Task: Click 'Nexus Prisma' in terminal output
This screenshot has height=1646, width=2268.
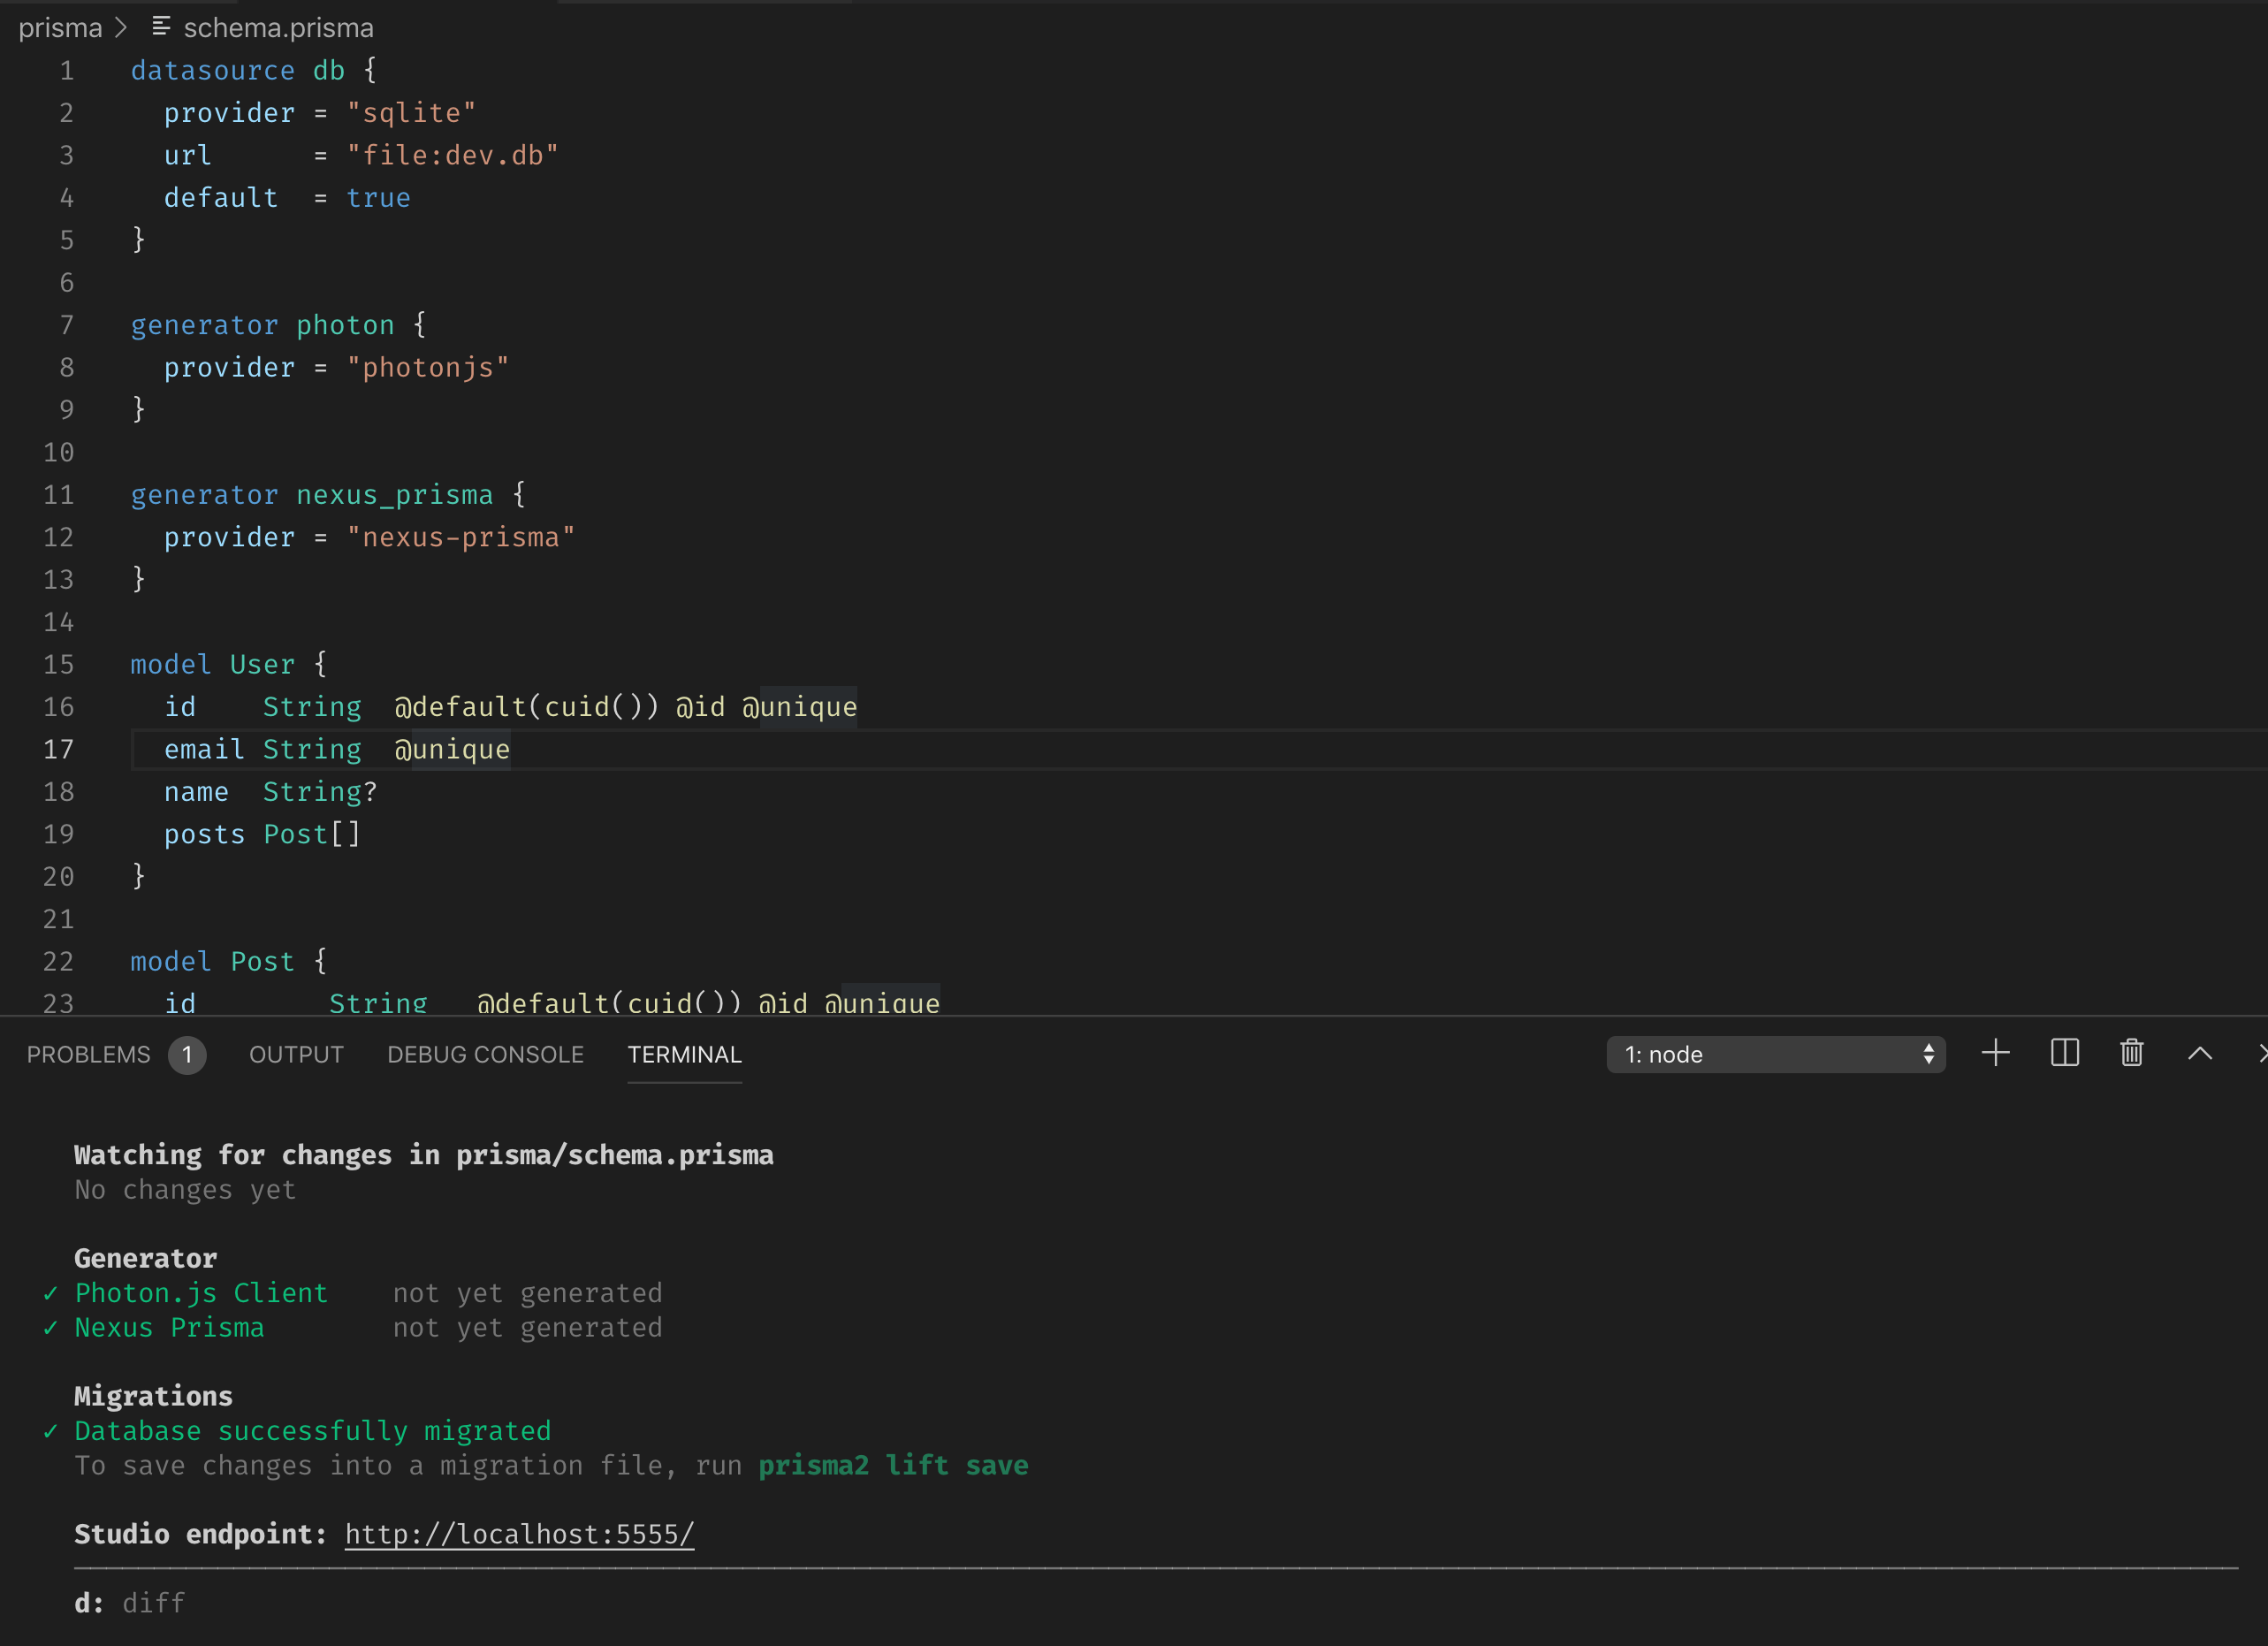Action: coord(169,1327)
